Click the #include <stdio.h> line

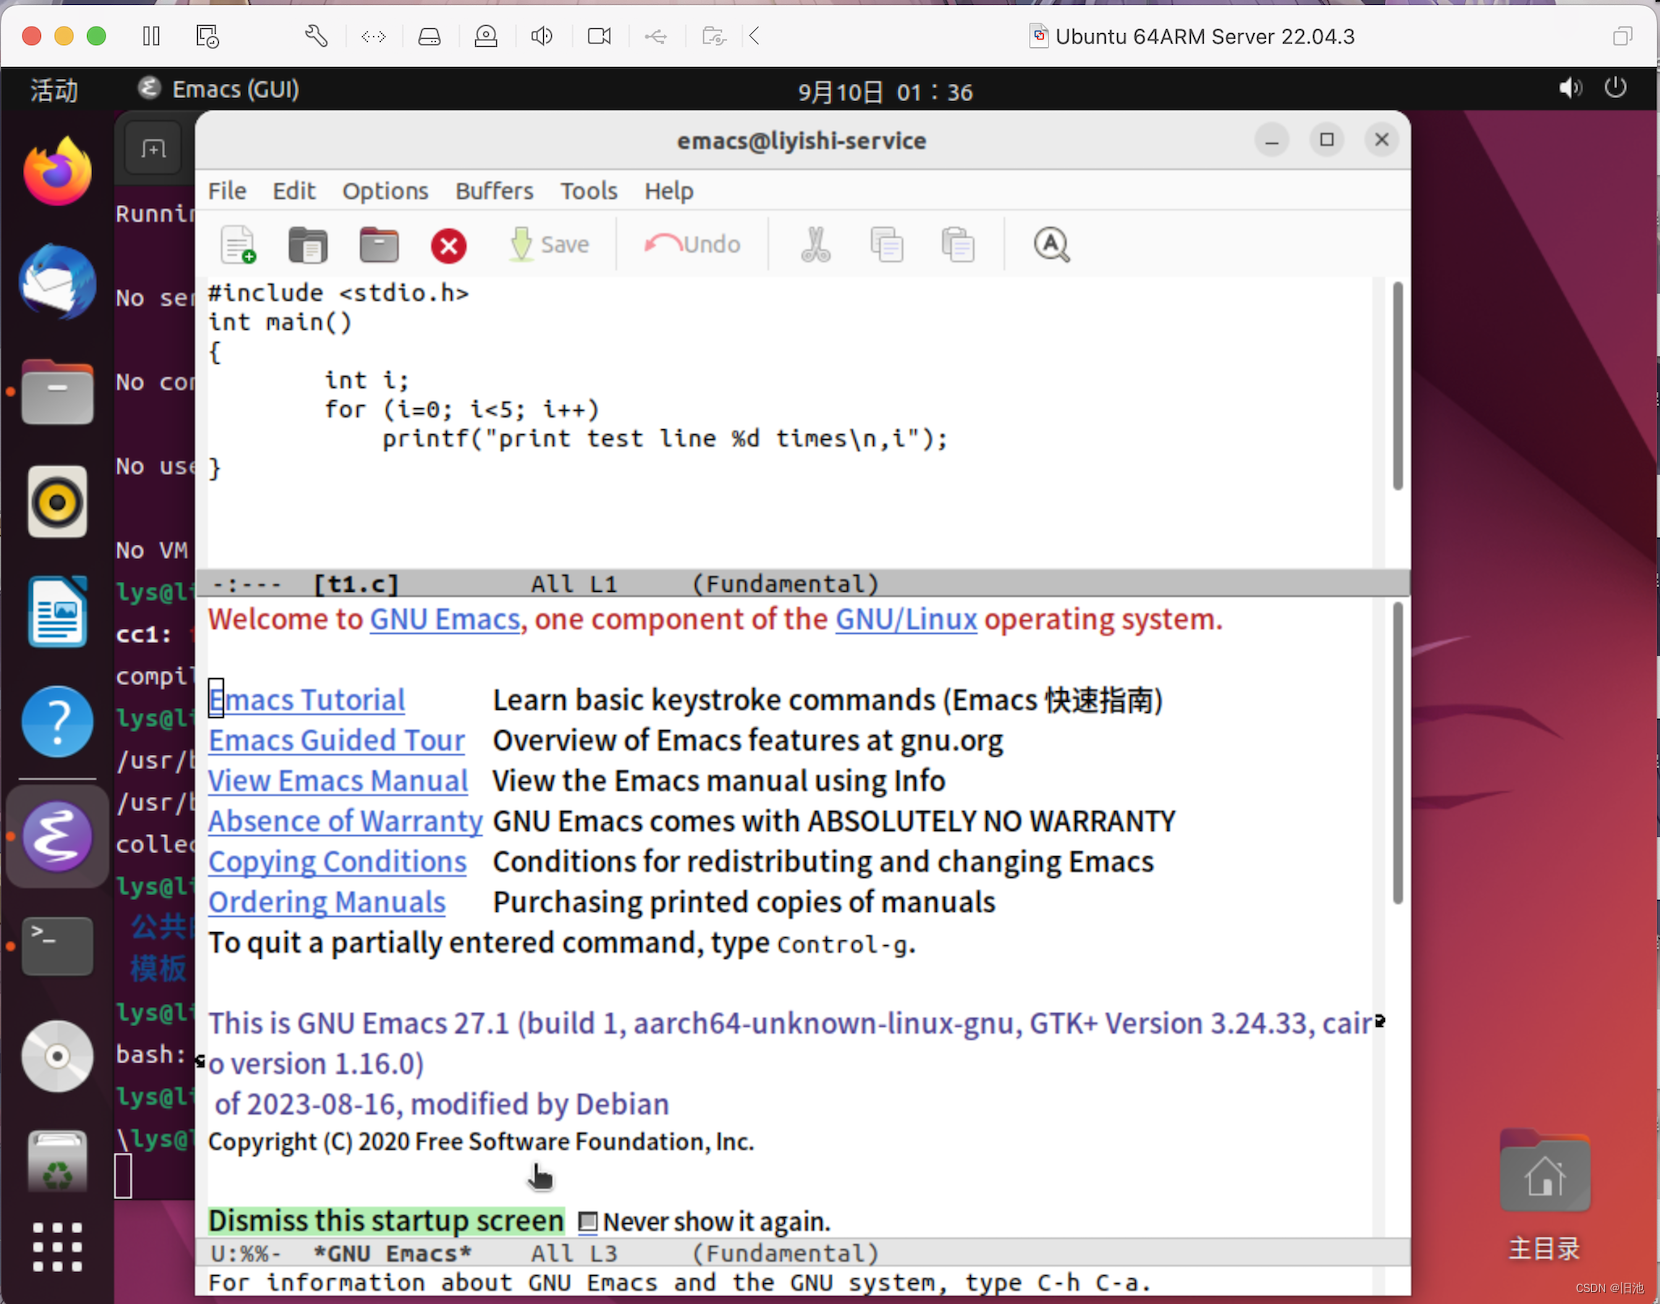click(x=338, y=293)
